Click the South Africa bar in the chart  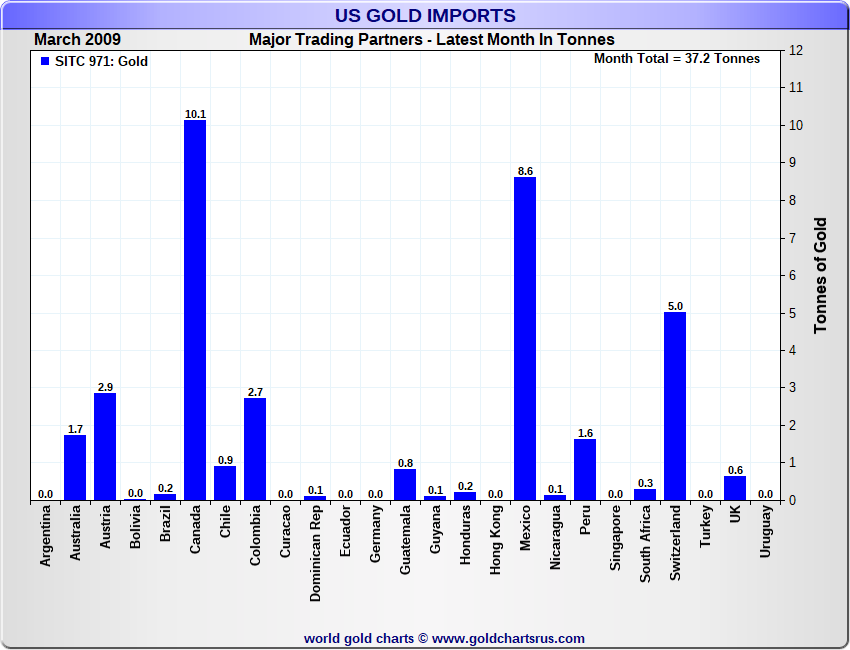tap(645, 494)
